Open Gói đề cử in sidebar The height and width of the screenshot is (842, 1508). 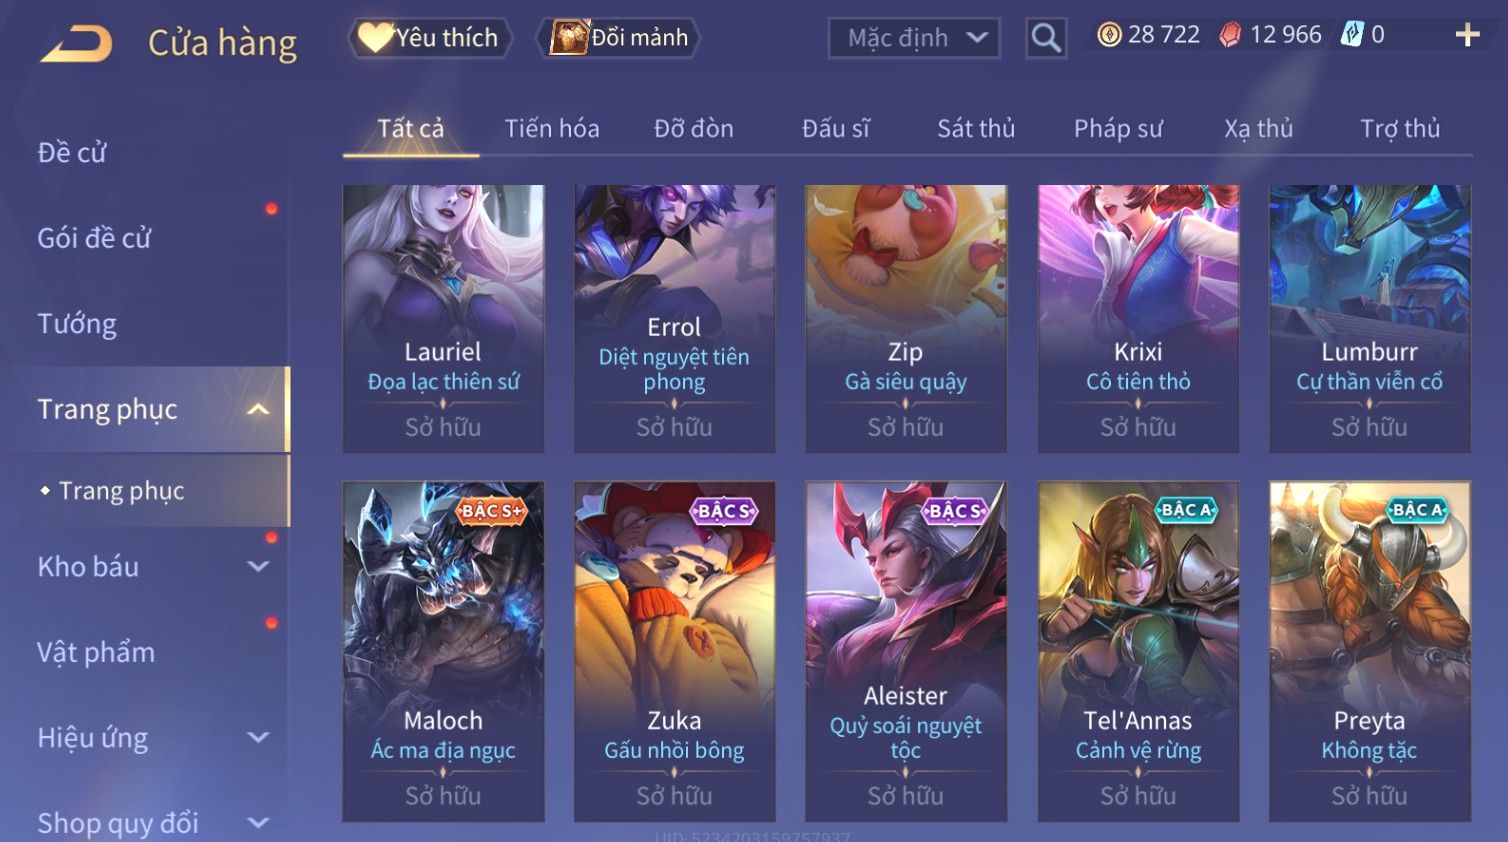(x=94, y=238)
